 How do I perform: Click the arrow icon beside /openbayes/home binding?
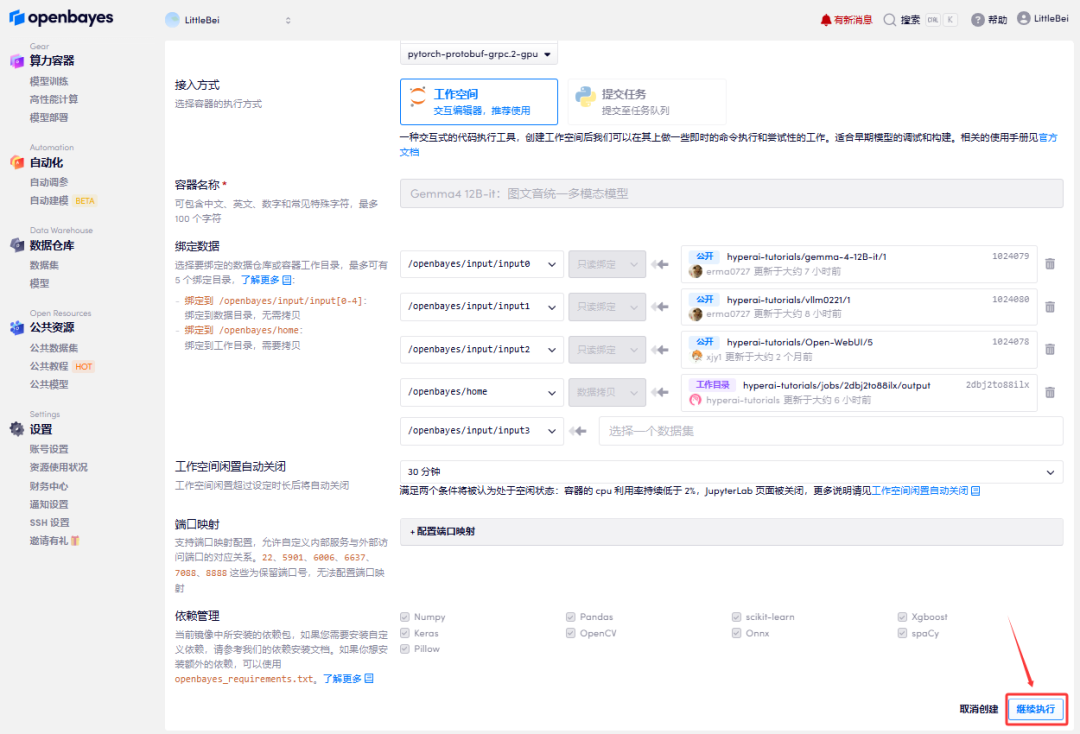click(660, 392)
